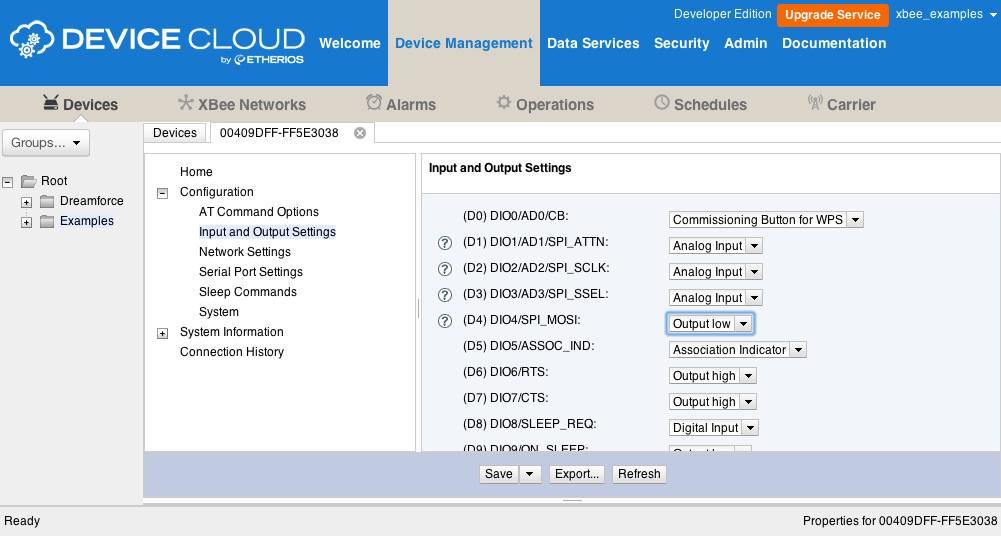Viewport: 1001px width, 536px height.
Task: Click the Ready status text
Action: coord(22,521)
